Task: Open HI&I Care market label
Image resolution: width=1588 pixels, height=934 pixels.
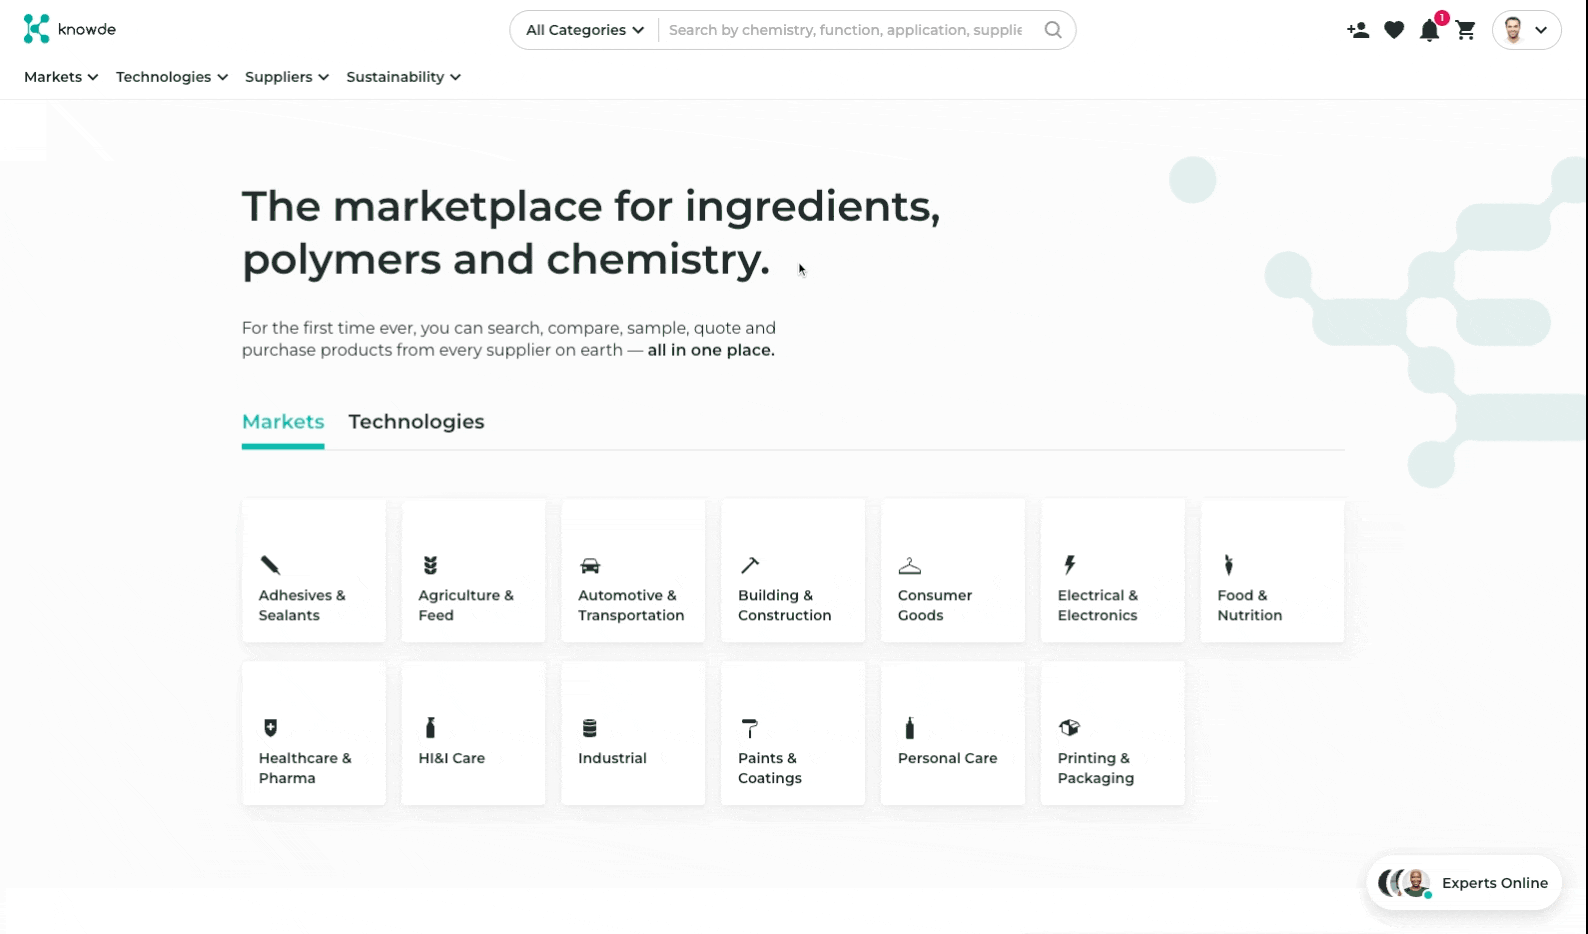Action: click(452, 758)
